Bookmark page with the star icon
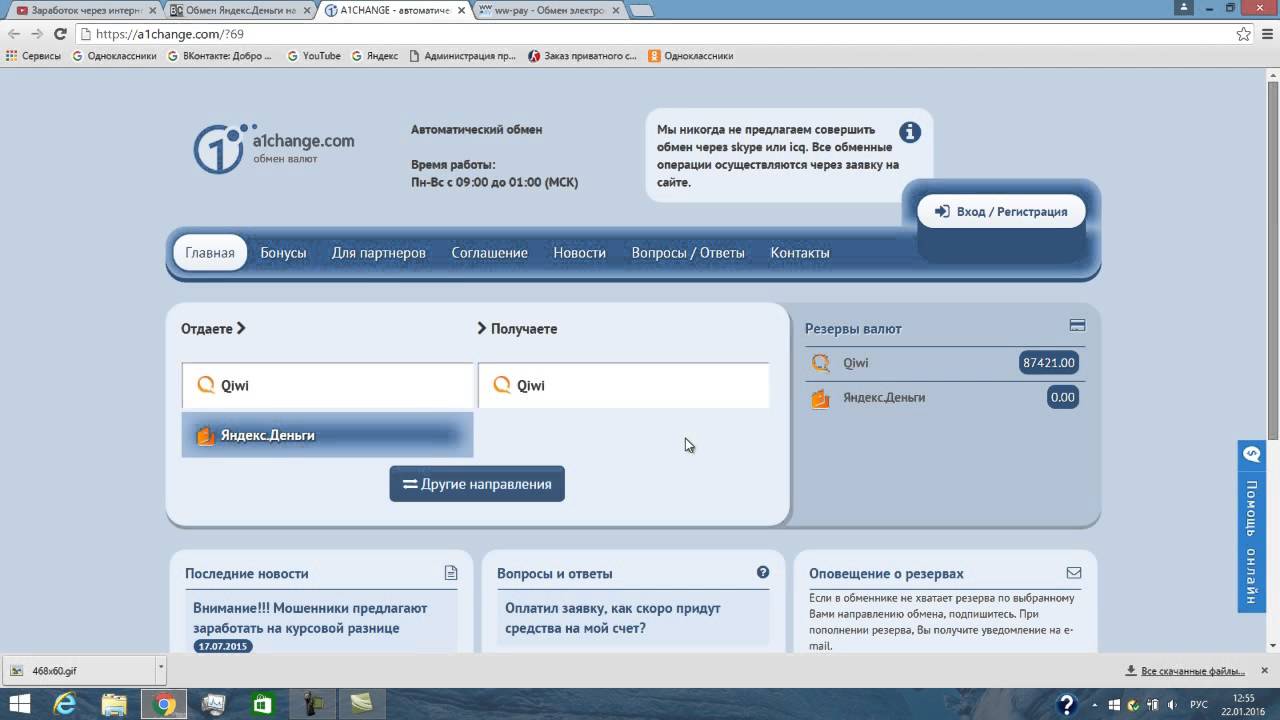Image resolution: width=1280 pixels, height=720 pixels. click(1243, 34)
